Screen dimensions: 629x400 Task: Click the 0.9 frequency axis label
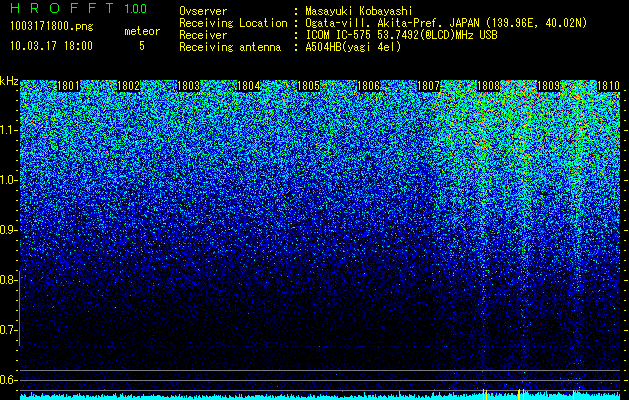[x=9, y=230]
